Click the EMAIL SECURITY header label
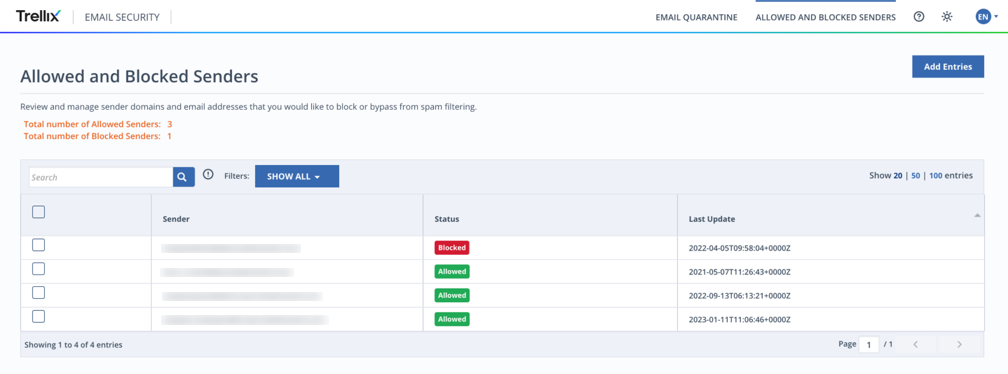The height and width of the screenshot is (374, 1008). pos(122,17)
